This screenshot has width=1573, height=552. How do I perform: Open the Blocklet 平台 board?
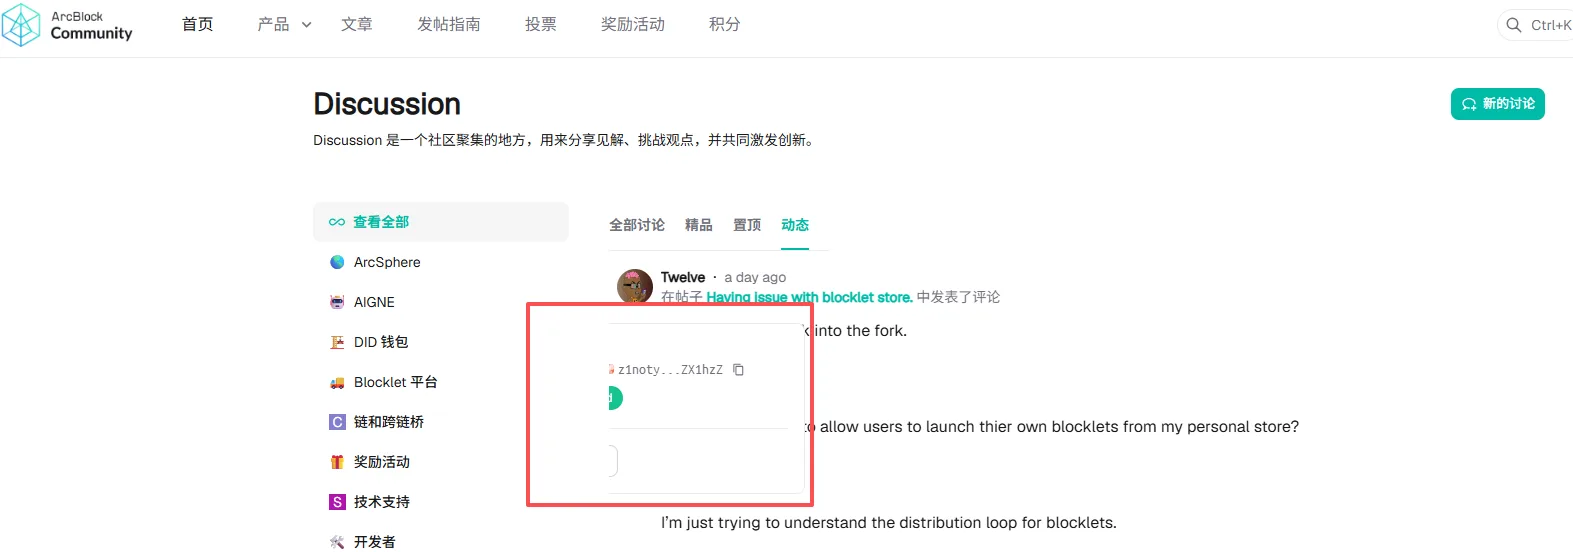click(440, 382)
